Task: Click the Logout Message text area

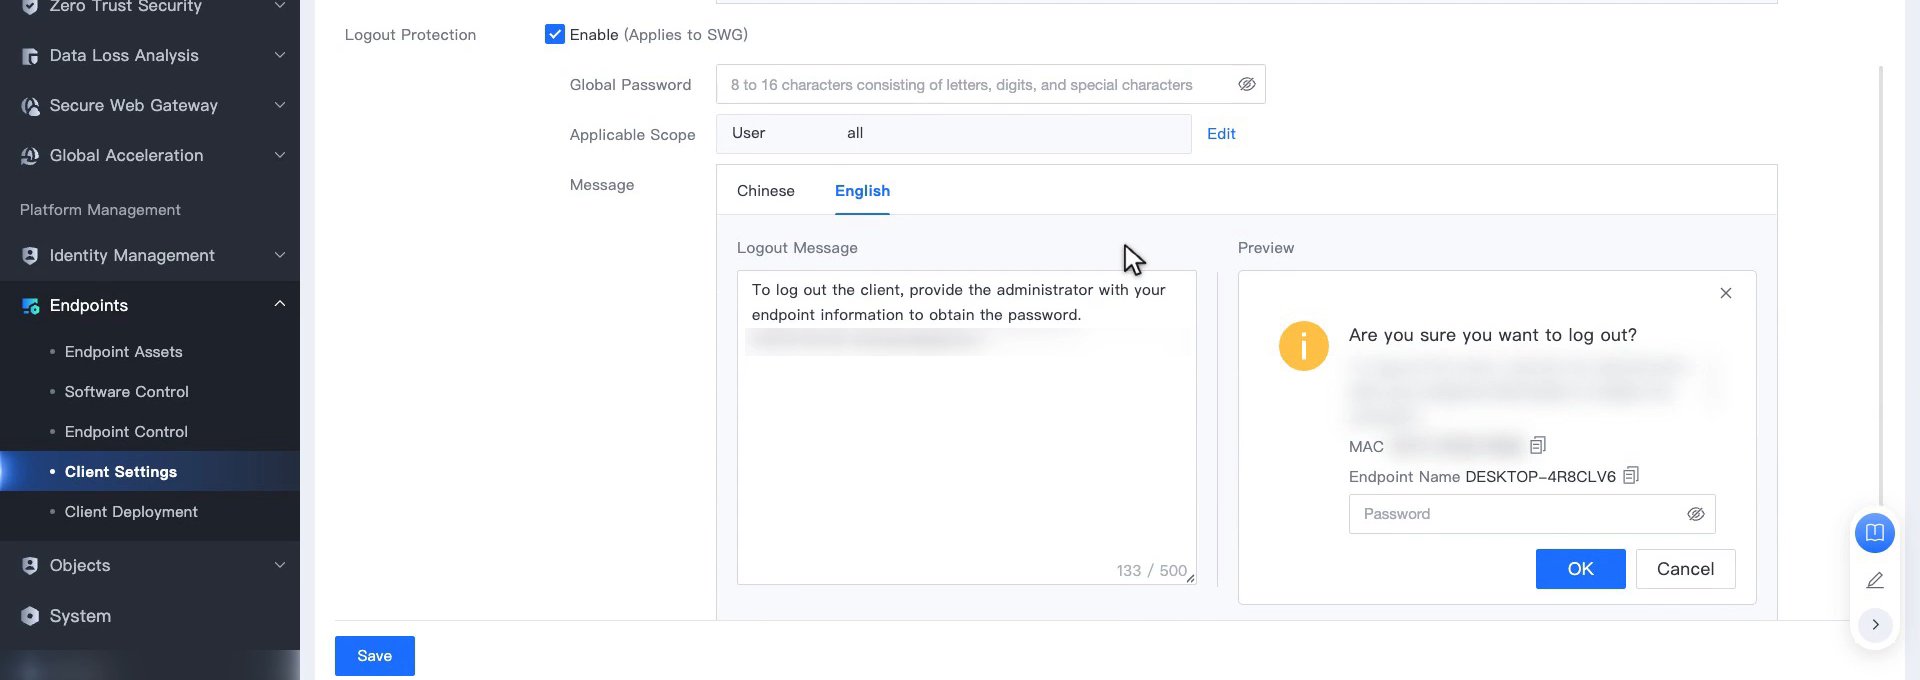Action: (967, 427)
